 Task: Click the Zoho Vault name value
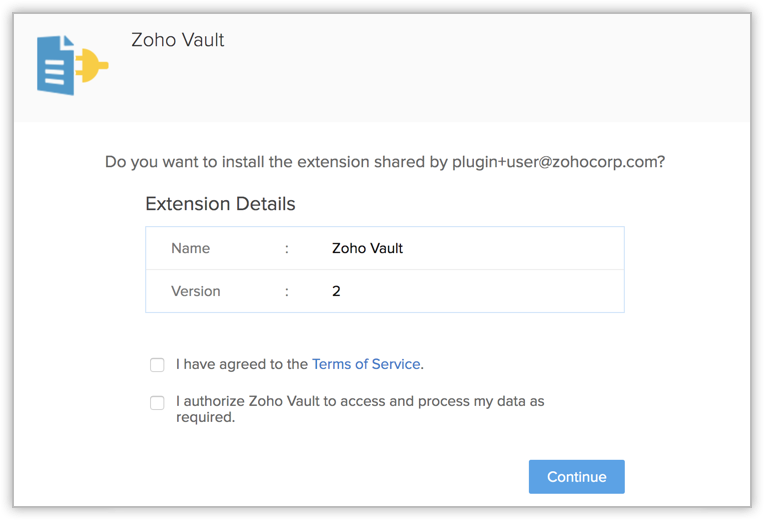click(367, 248)
